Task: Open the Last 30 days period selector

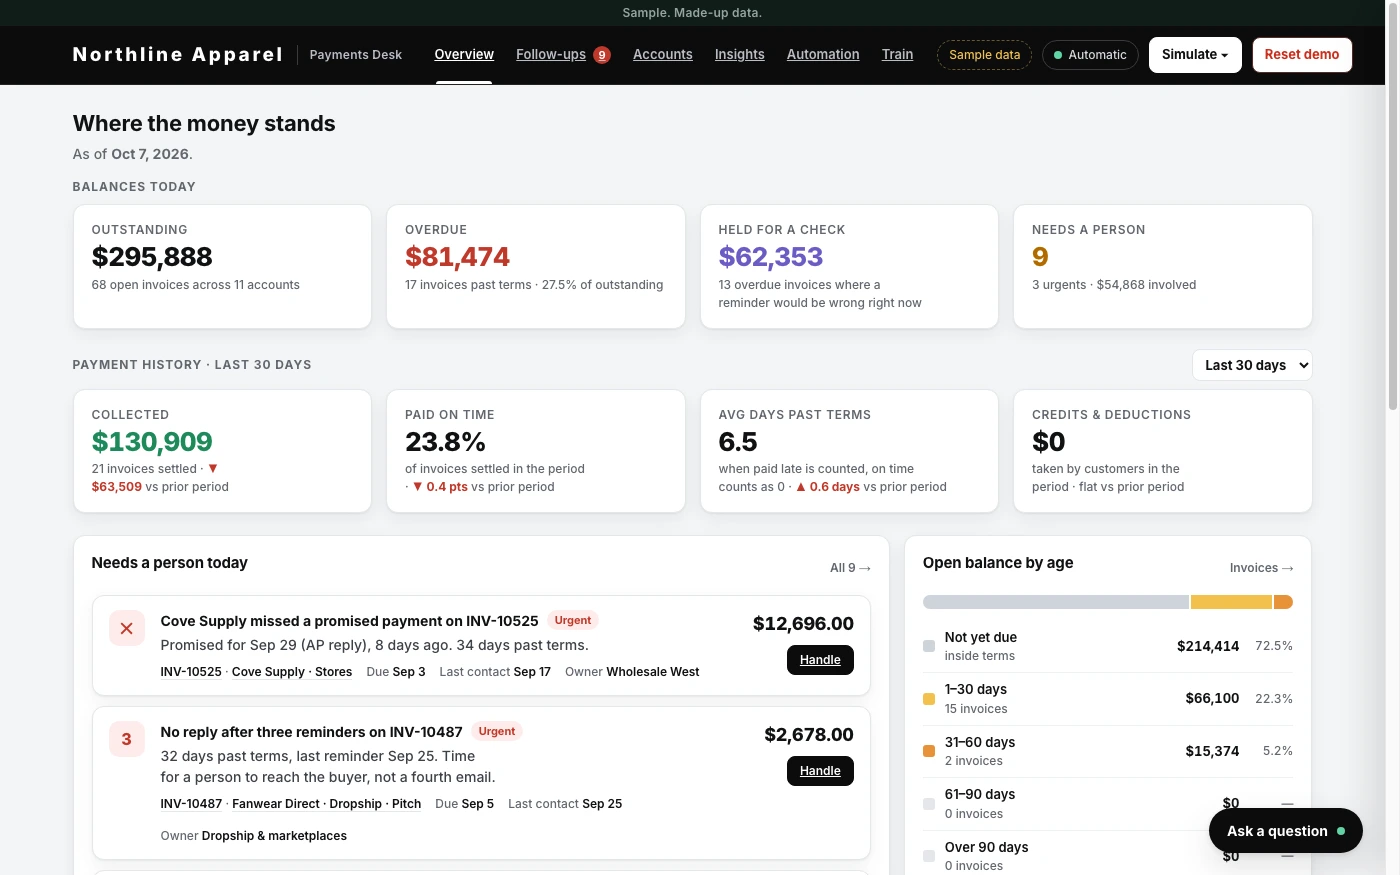Action: pyautogui.click(x=1252, y=365)
